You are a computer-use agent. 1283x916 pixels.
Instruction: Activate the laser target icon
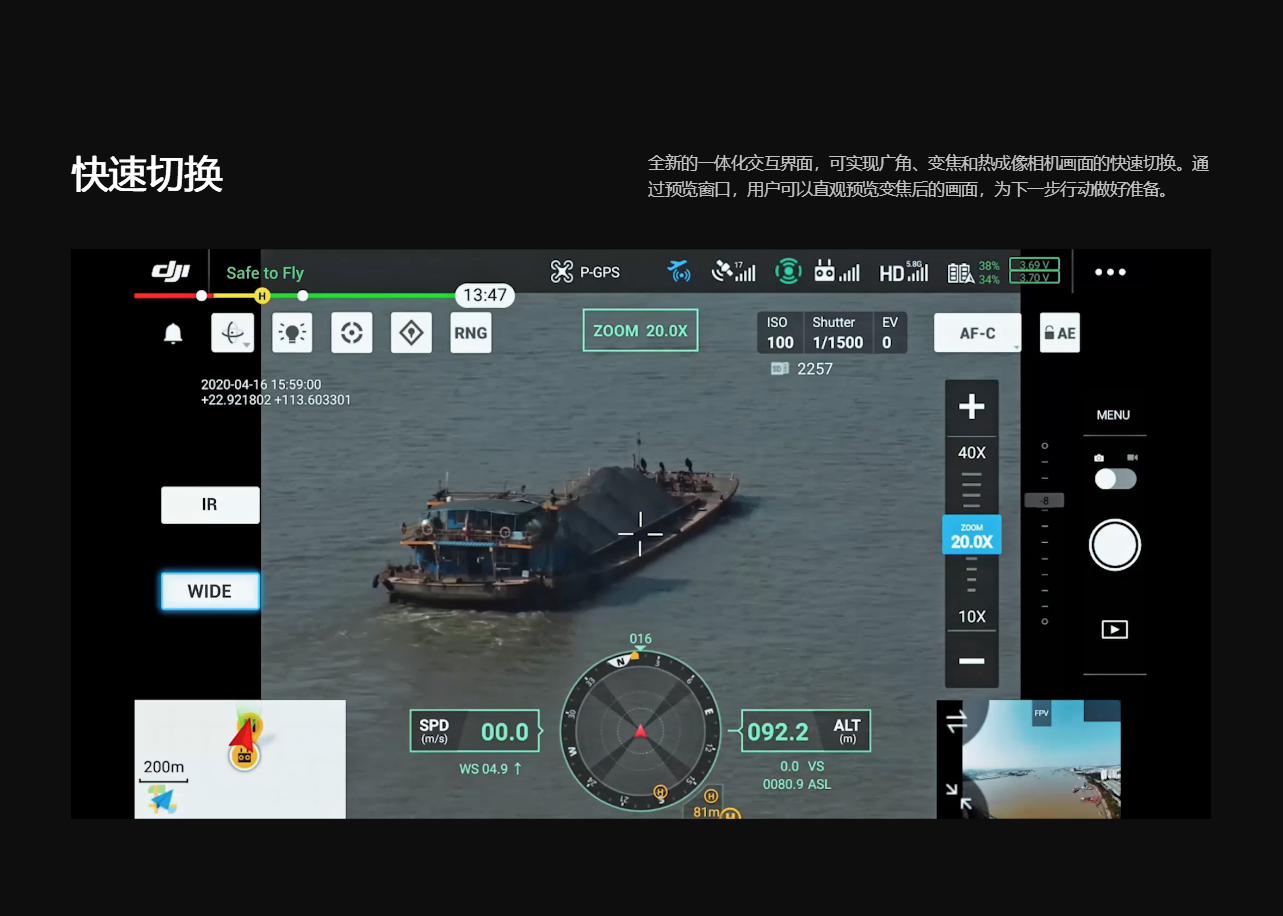click(x=351, y=332)
